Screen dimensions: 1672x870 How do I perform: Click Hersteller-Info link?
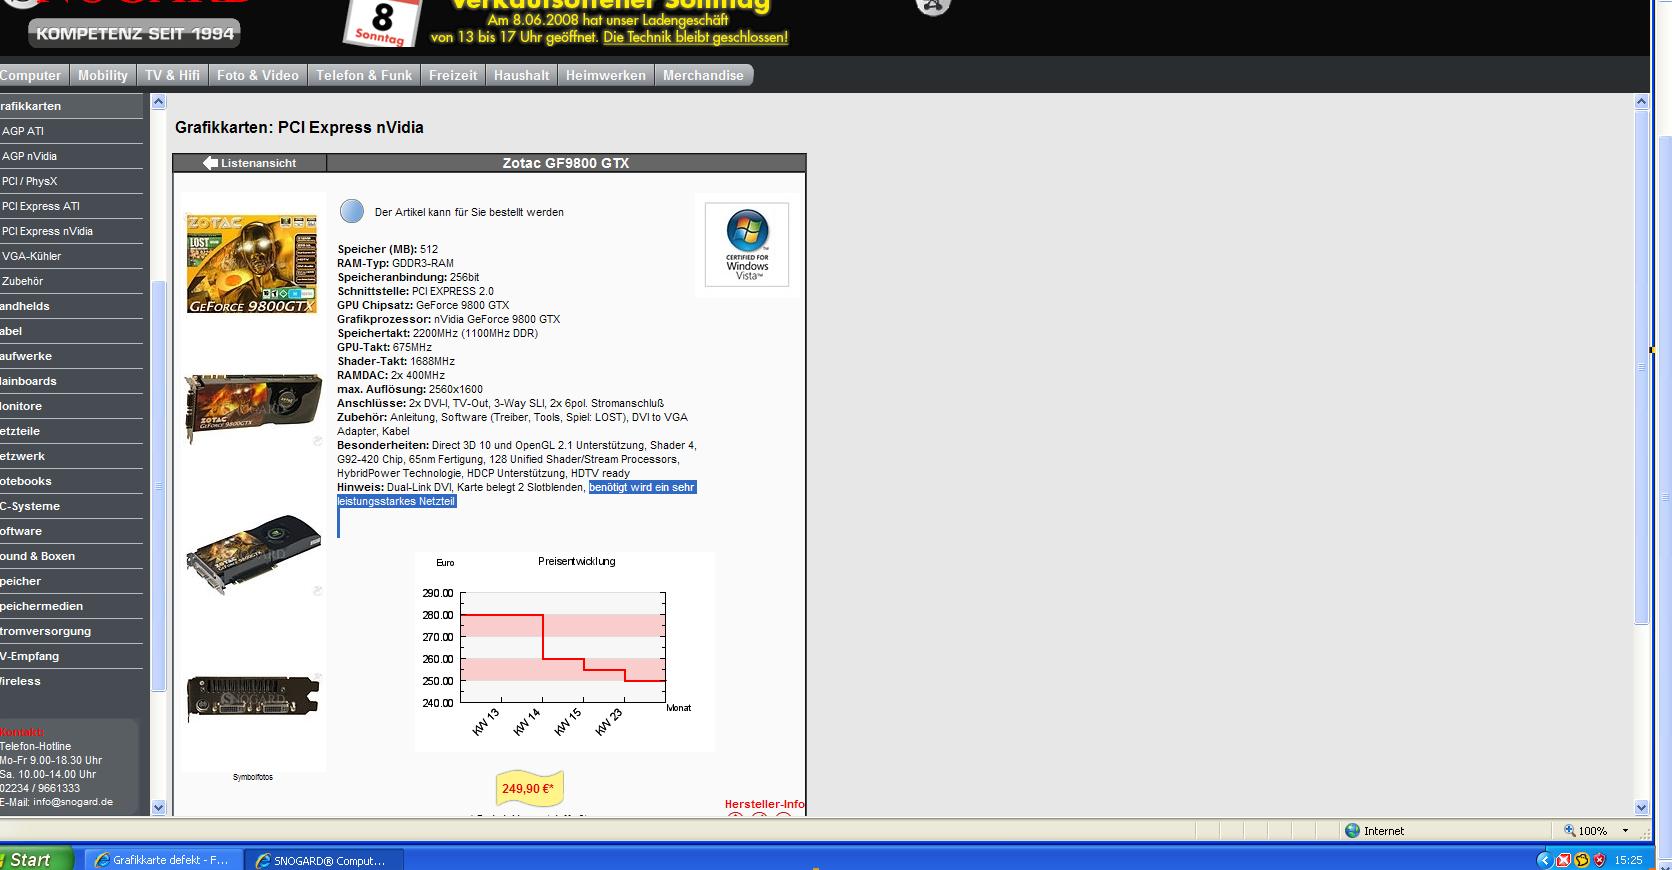765,804
